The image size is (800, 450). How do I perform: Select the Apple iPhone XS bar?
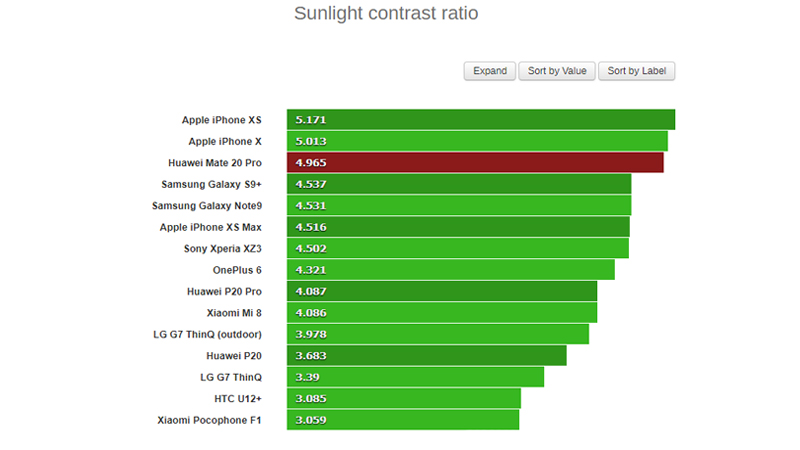pos(480,120)
